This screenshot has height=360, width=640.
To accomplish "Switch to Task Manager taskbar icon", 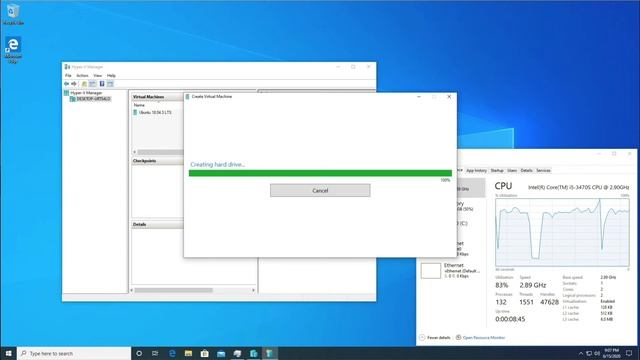I will (x=237, y=353).
